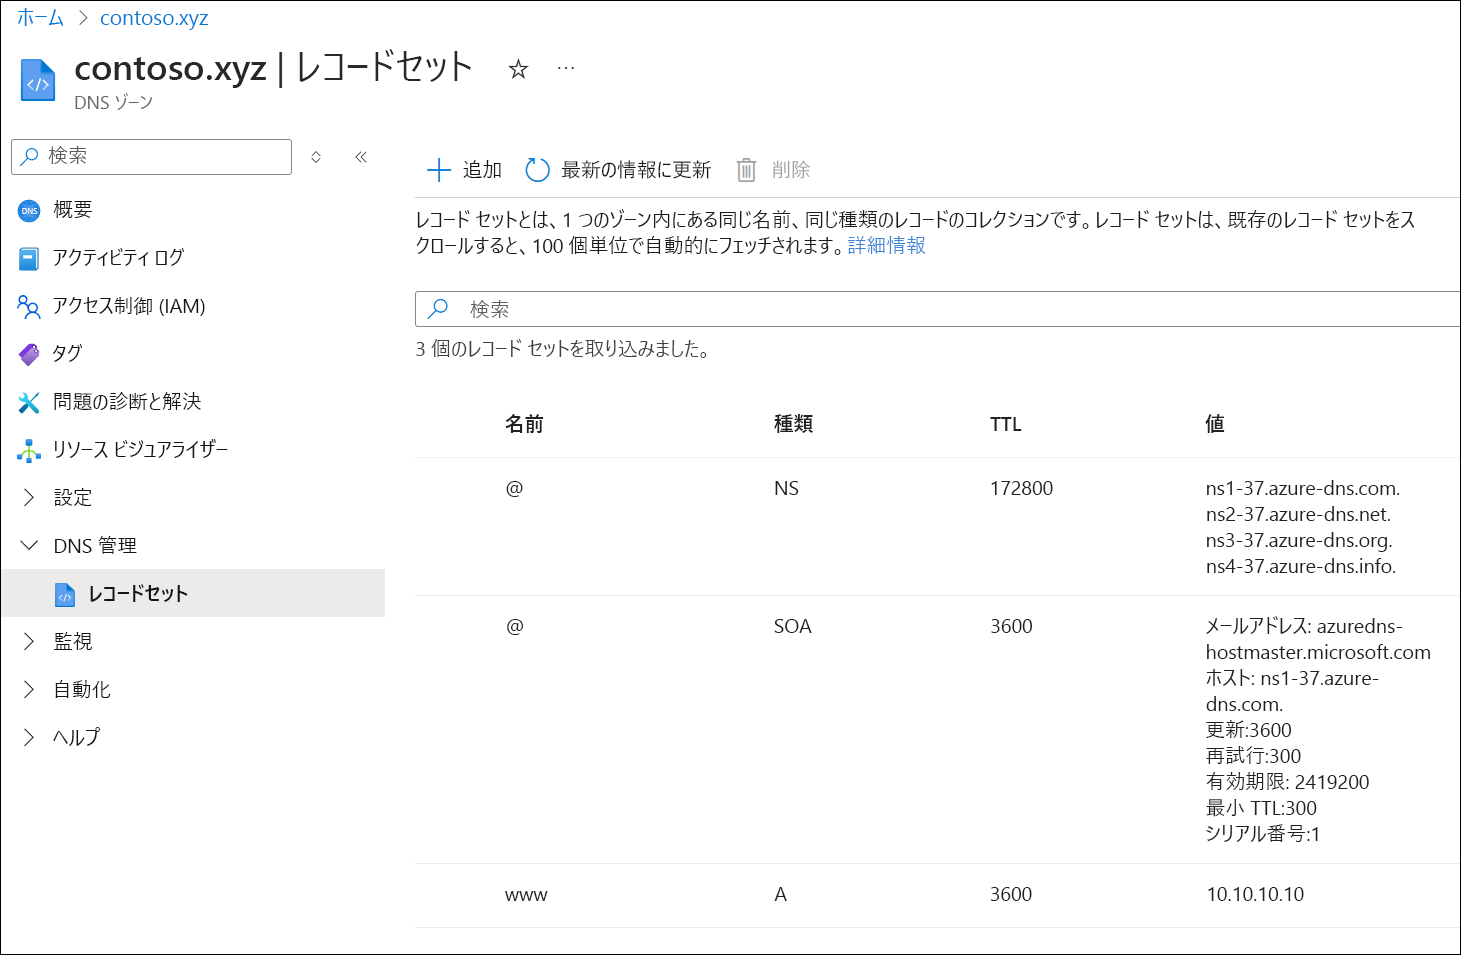Select the @ name in NS row
Viewport: 1461px width, 955px height.
tap(515, 488)
